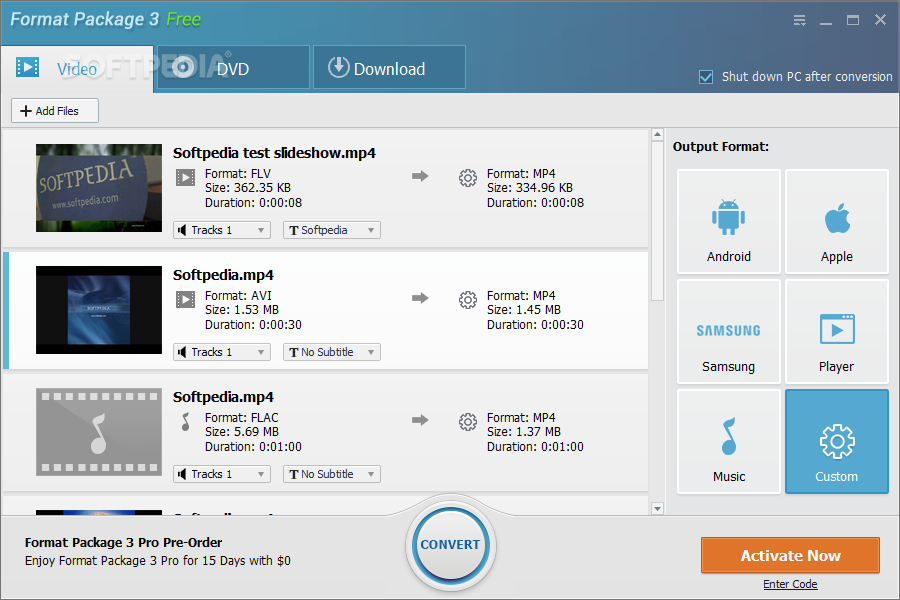900x600 pixels.
Task: Open No Subtitle dropdown for the FLAC file
Action: [332, 474]
